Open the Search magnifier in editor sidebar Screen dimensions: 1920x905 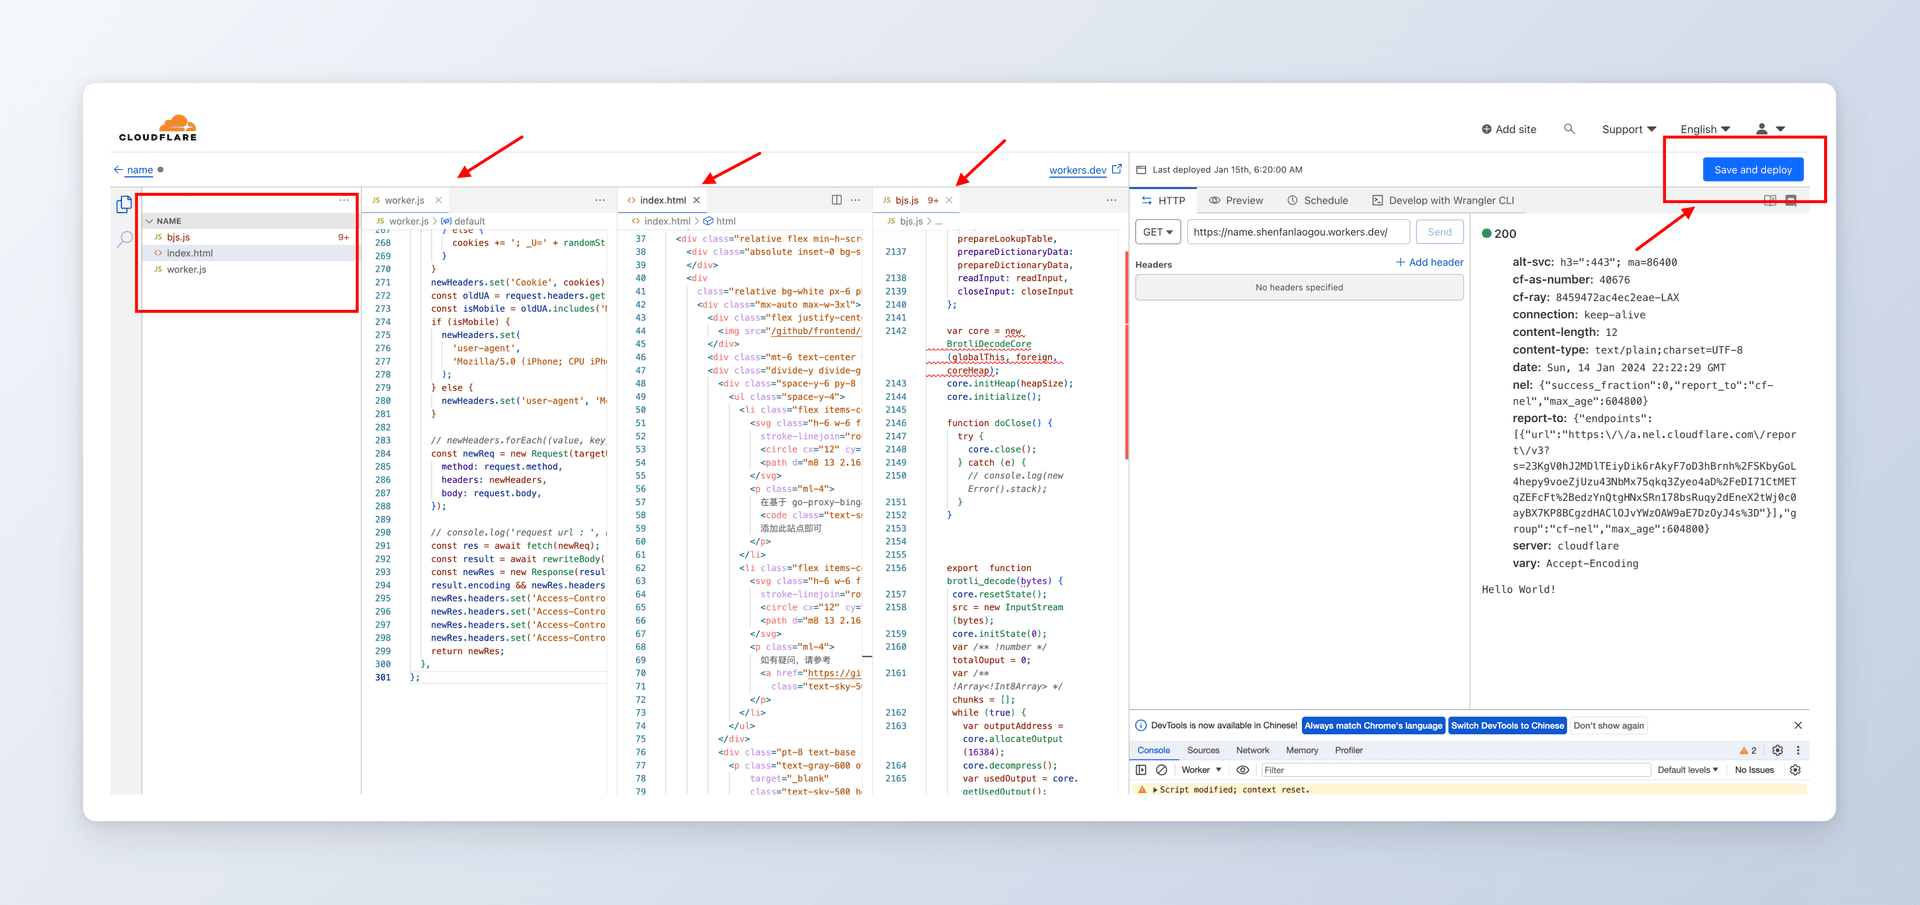pos(124,239)
